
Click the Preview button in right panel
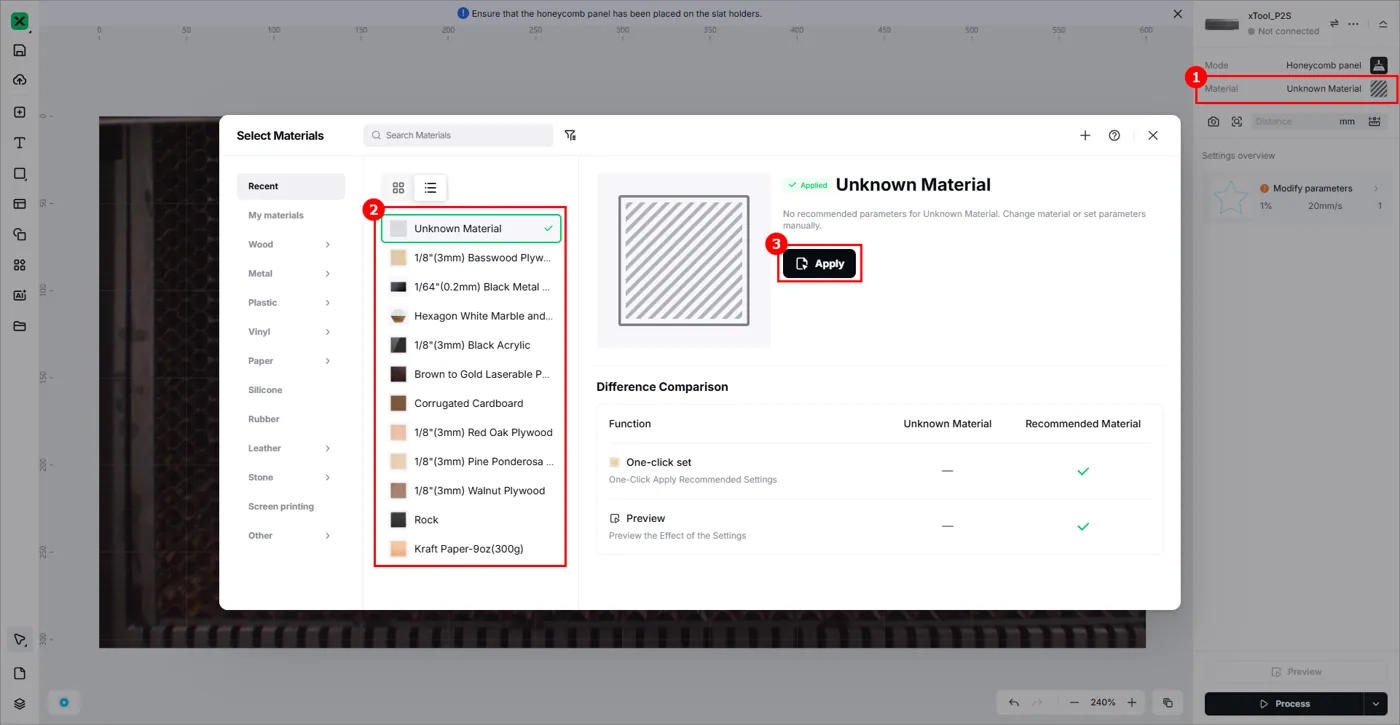[x=1295, y=672]
